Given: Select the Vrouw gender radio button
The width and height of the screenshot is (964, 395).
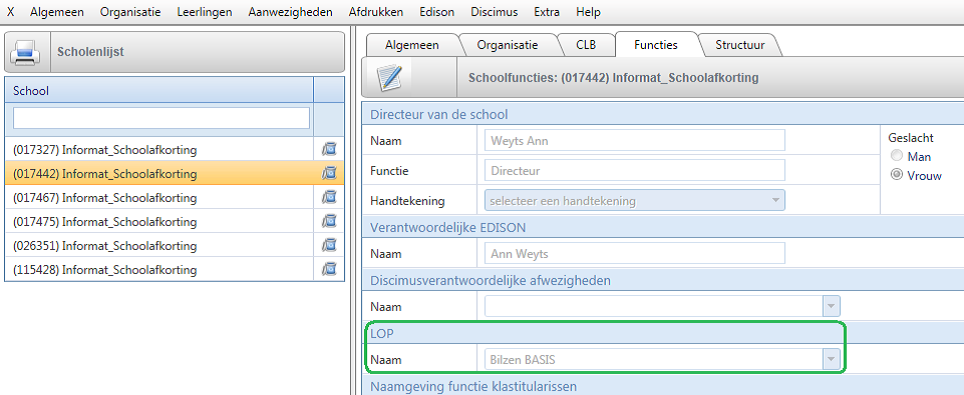Looking at the screenshot, I should pyautogui.click(x=896, y=175).
